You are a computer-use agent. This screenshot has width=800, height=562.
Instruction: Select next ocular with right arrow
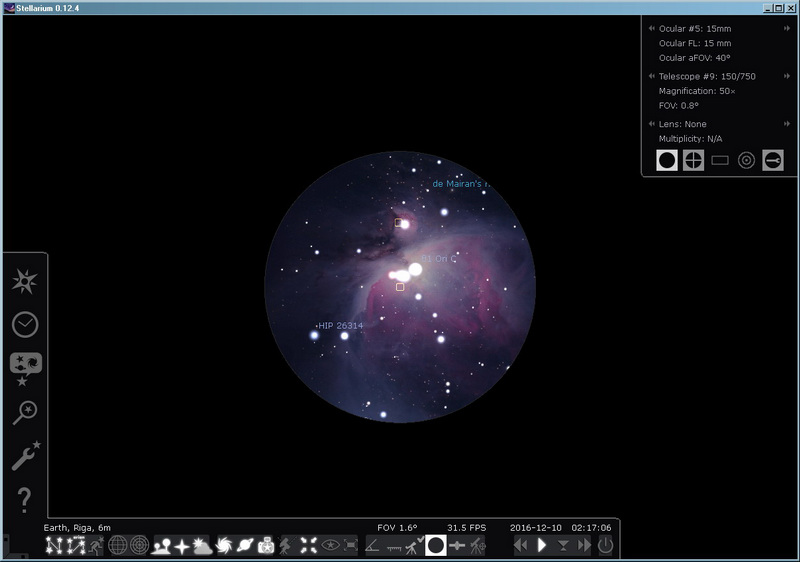click(x=787, y=29)
